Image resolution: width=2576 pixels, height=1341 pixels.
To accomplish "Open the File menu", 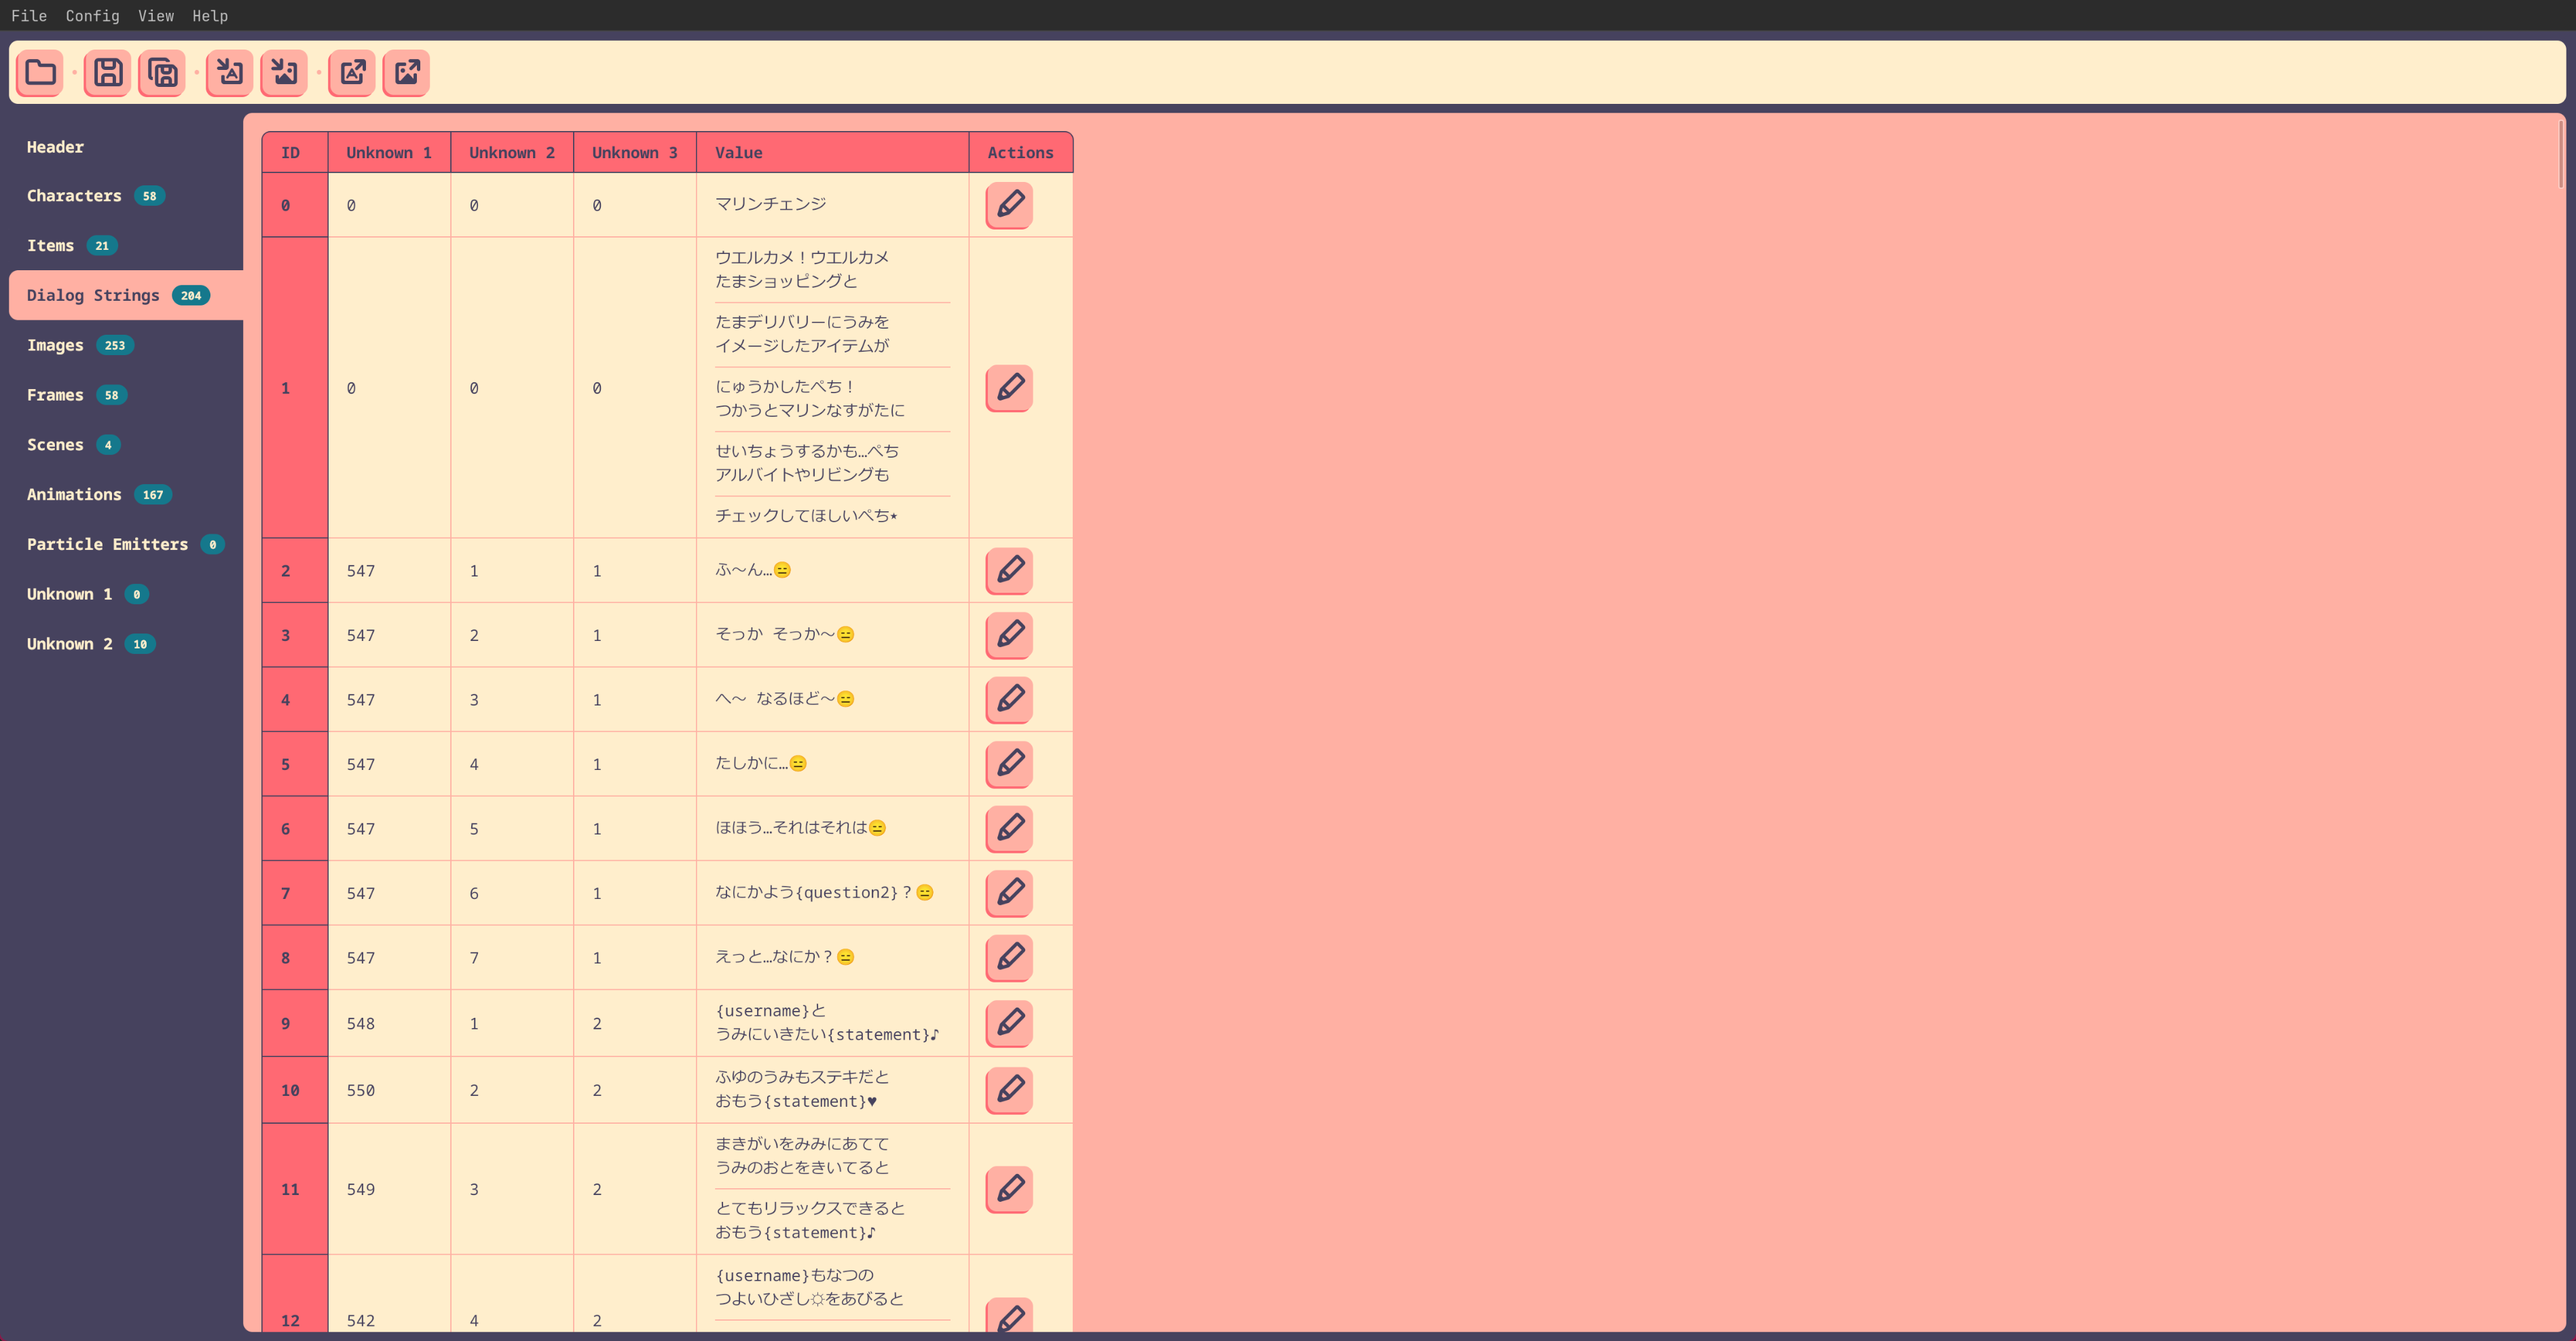I will pos(29,16).
